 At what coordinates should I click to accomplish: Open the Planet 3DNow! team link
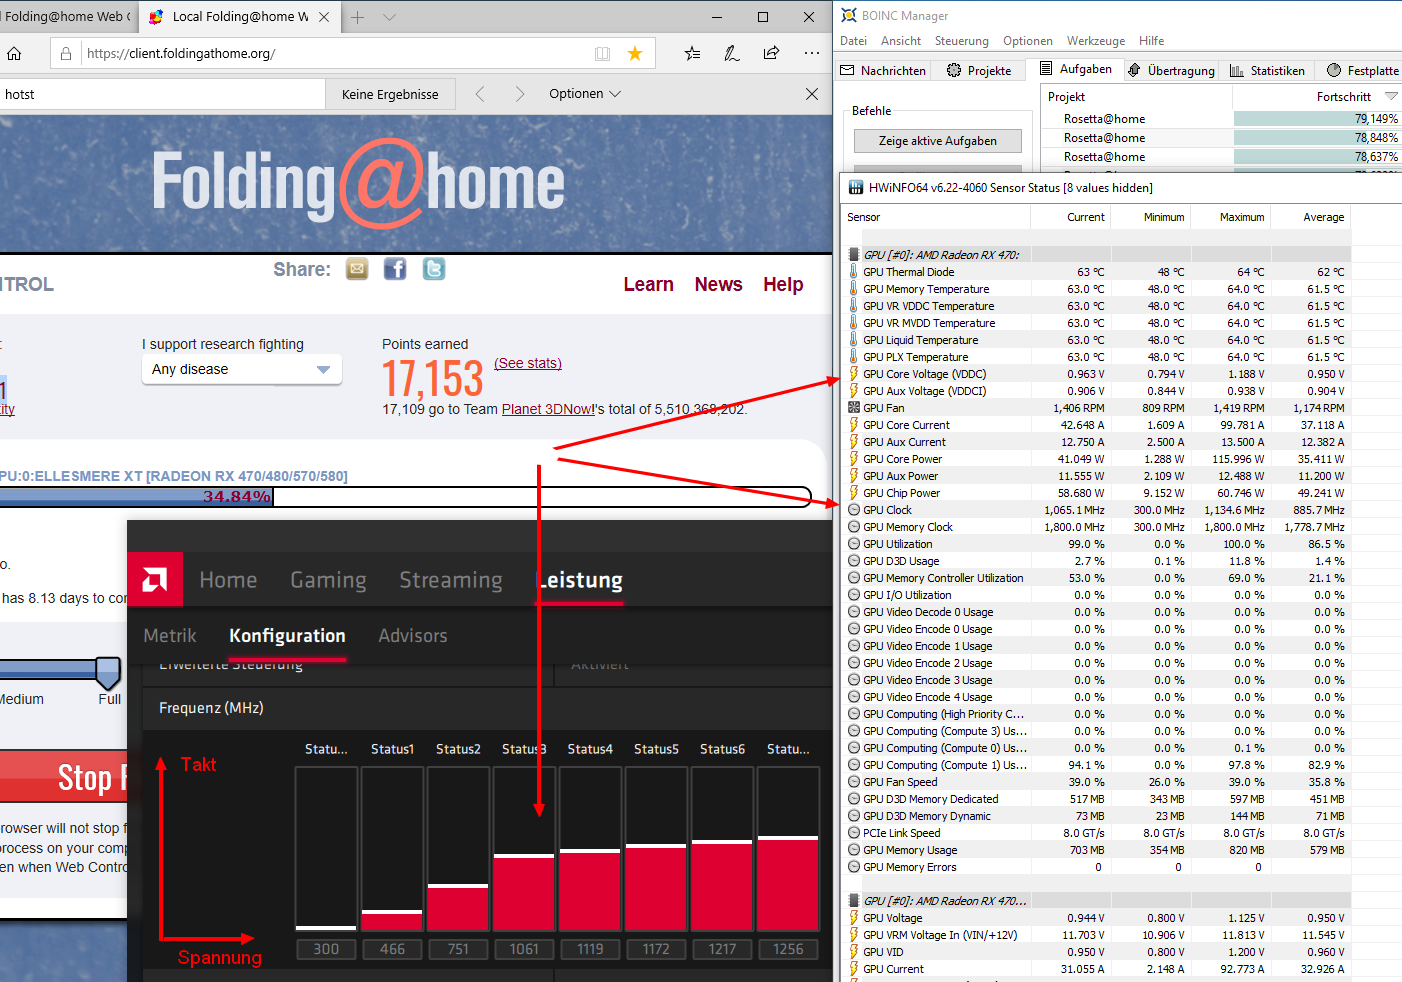coord(548,409)
